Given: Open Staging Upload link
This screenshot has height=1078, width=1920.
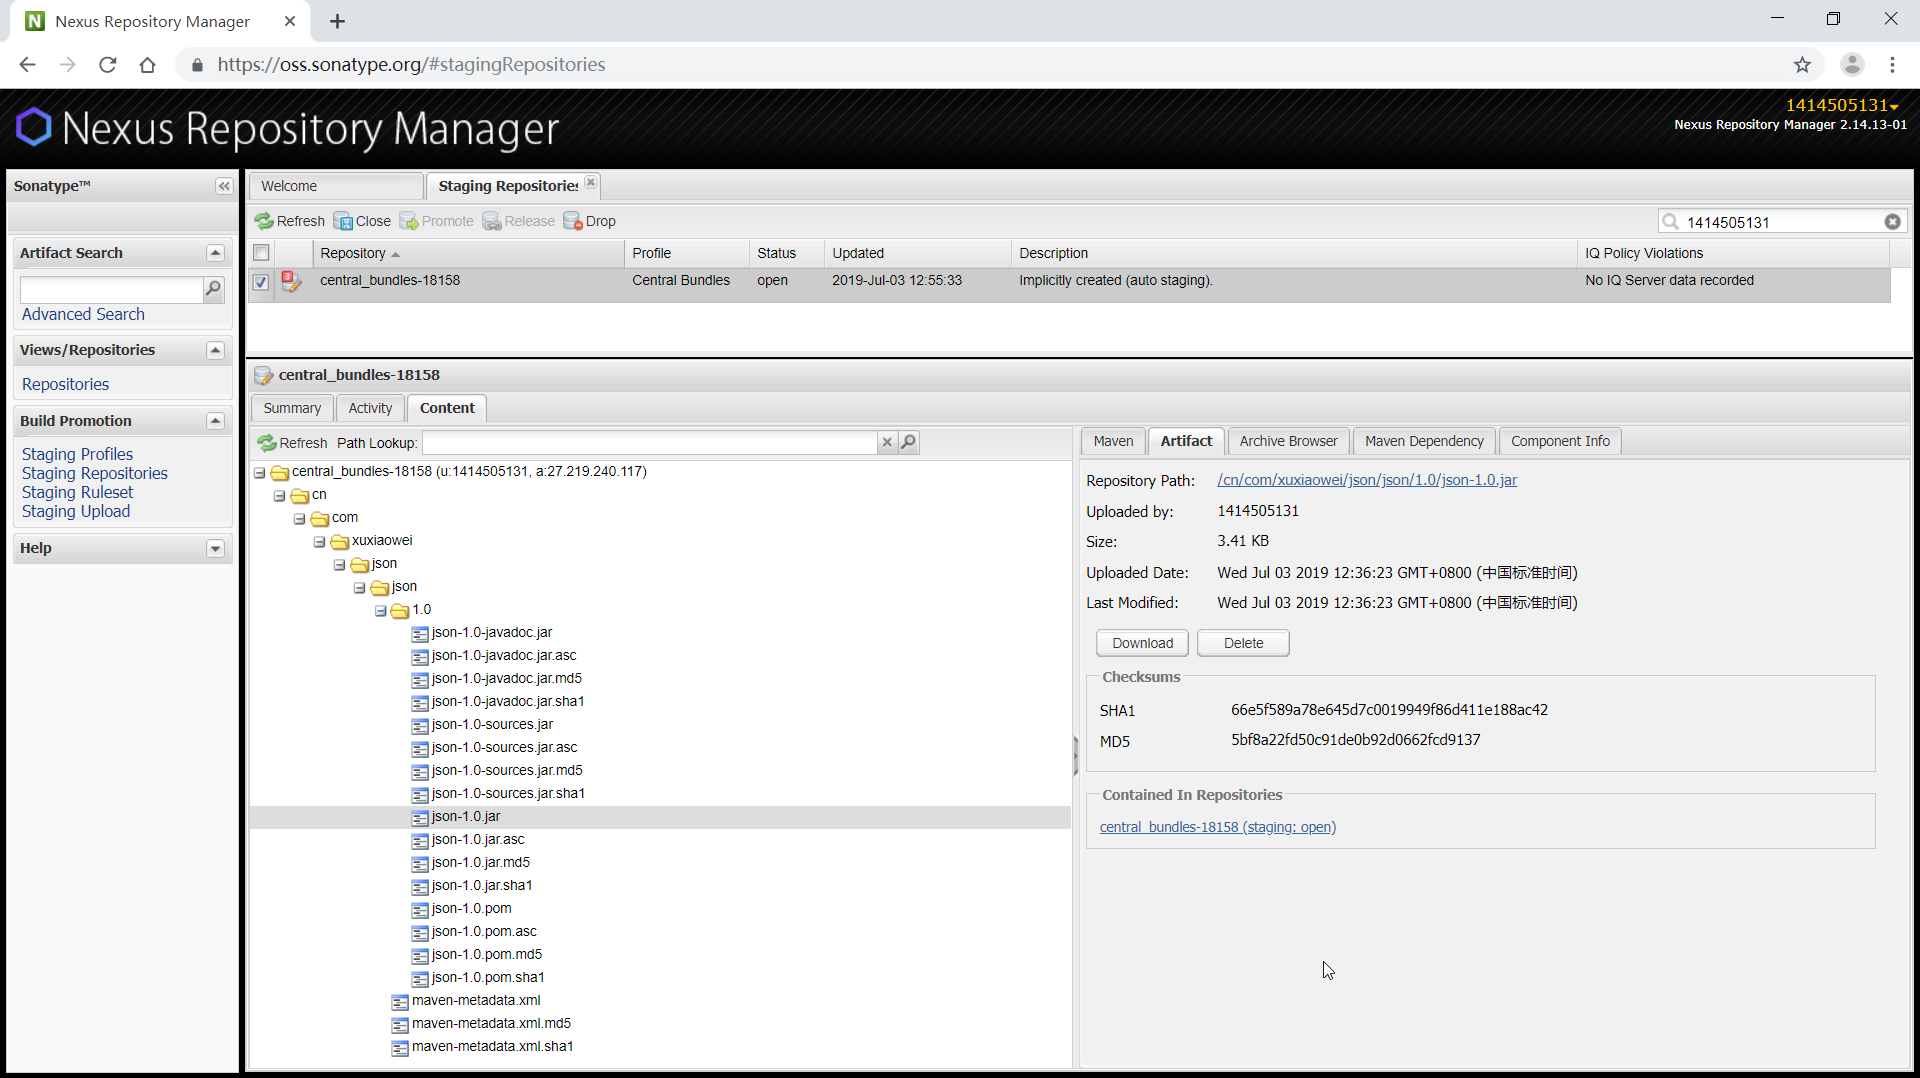Looking at the screenshot, I should point(76,511).
